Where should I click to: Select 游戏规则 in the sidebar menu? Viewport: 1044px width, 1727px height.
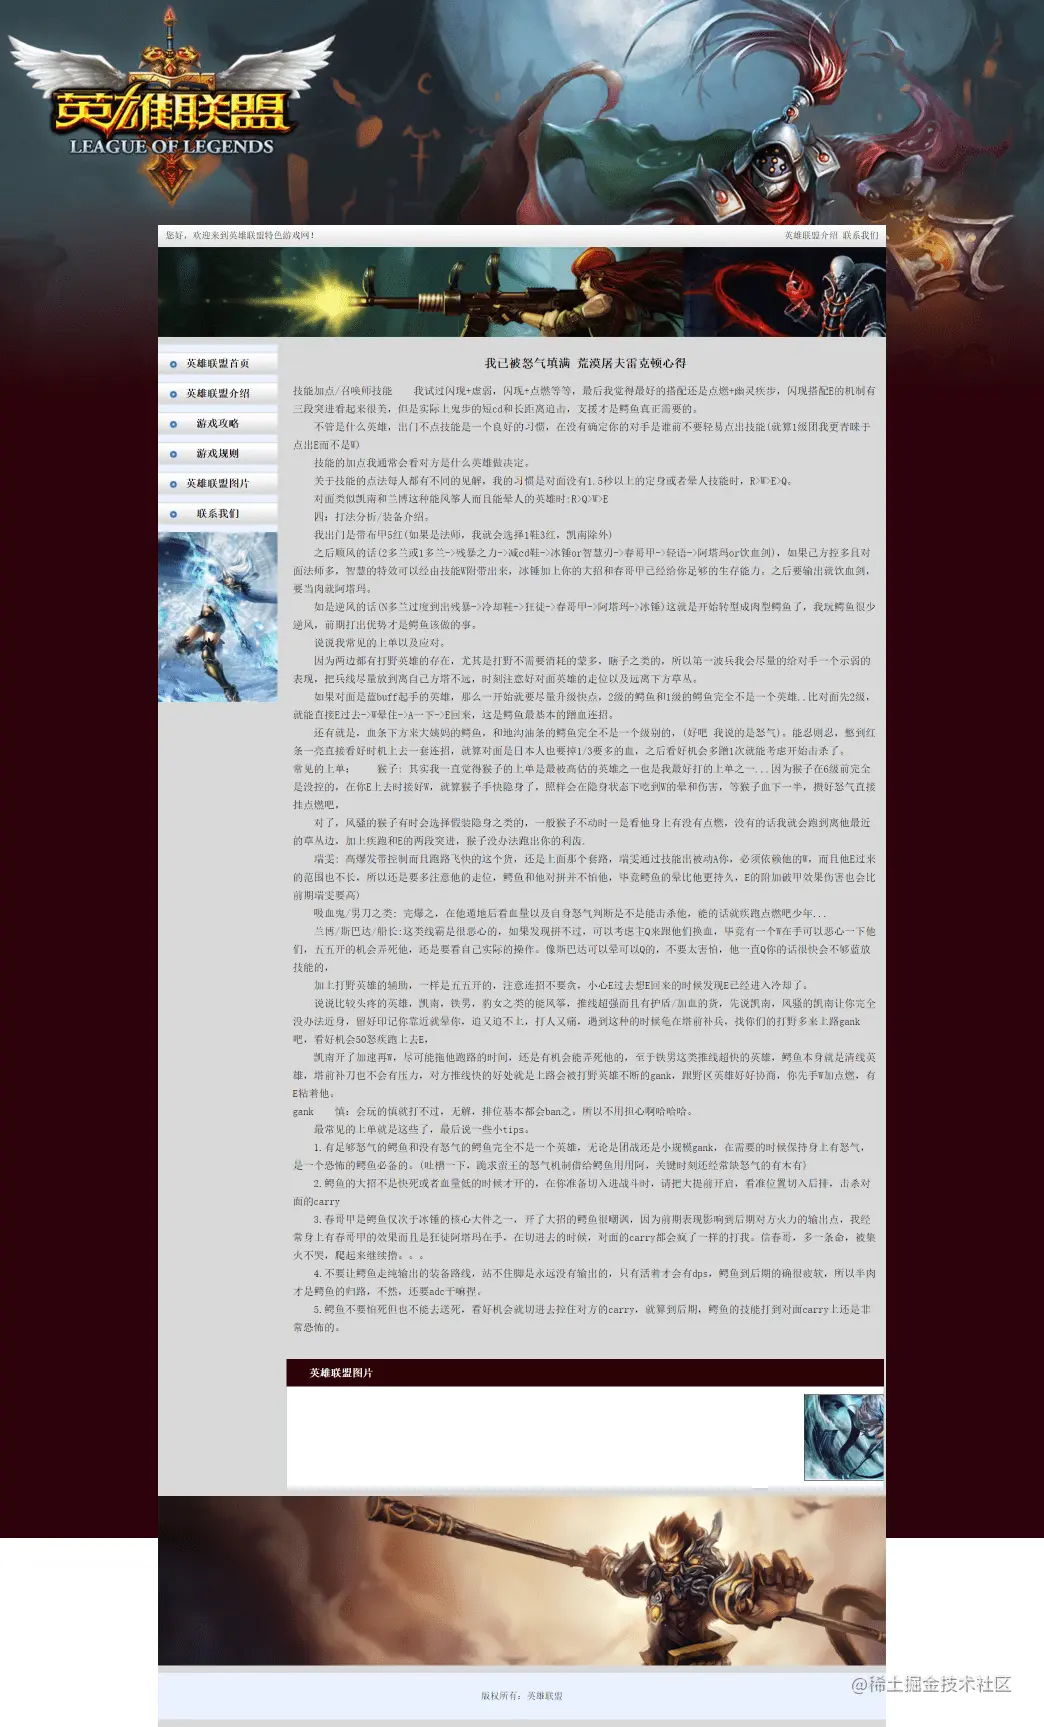[x=218, y=453]
